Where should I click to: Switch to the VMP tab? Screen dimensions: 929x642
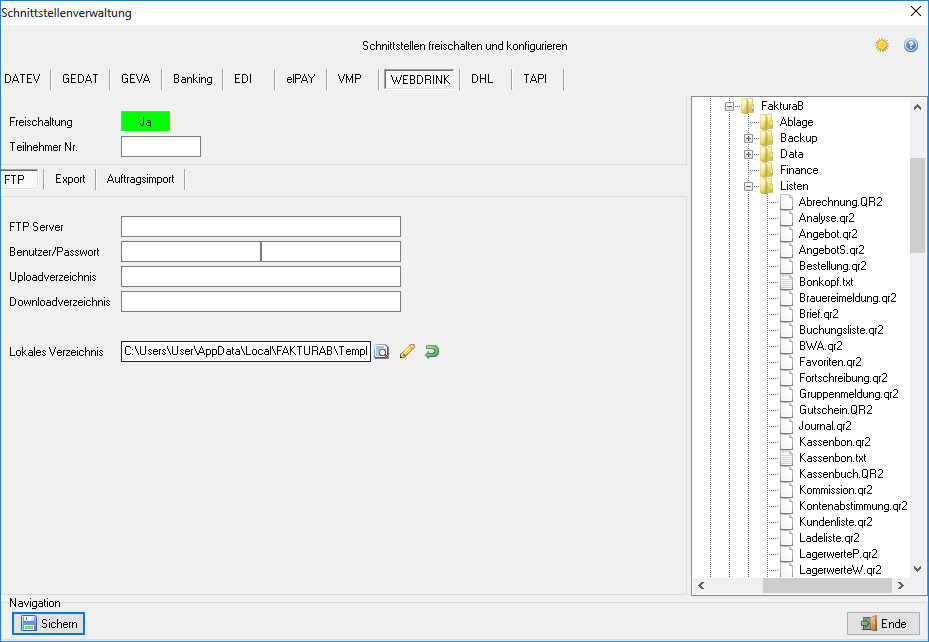[350, 79]
